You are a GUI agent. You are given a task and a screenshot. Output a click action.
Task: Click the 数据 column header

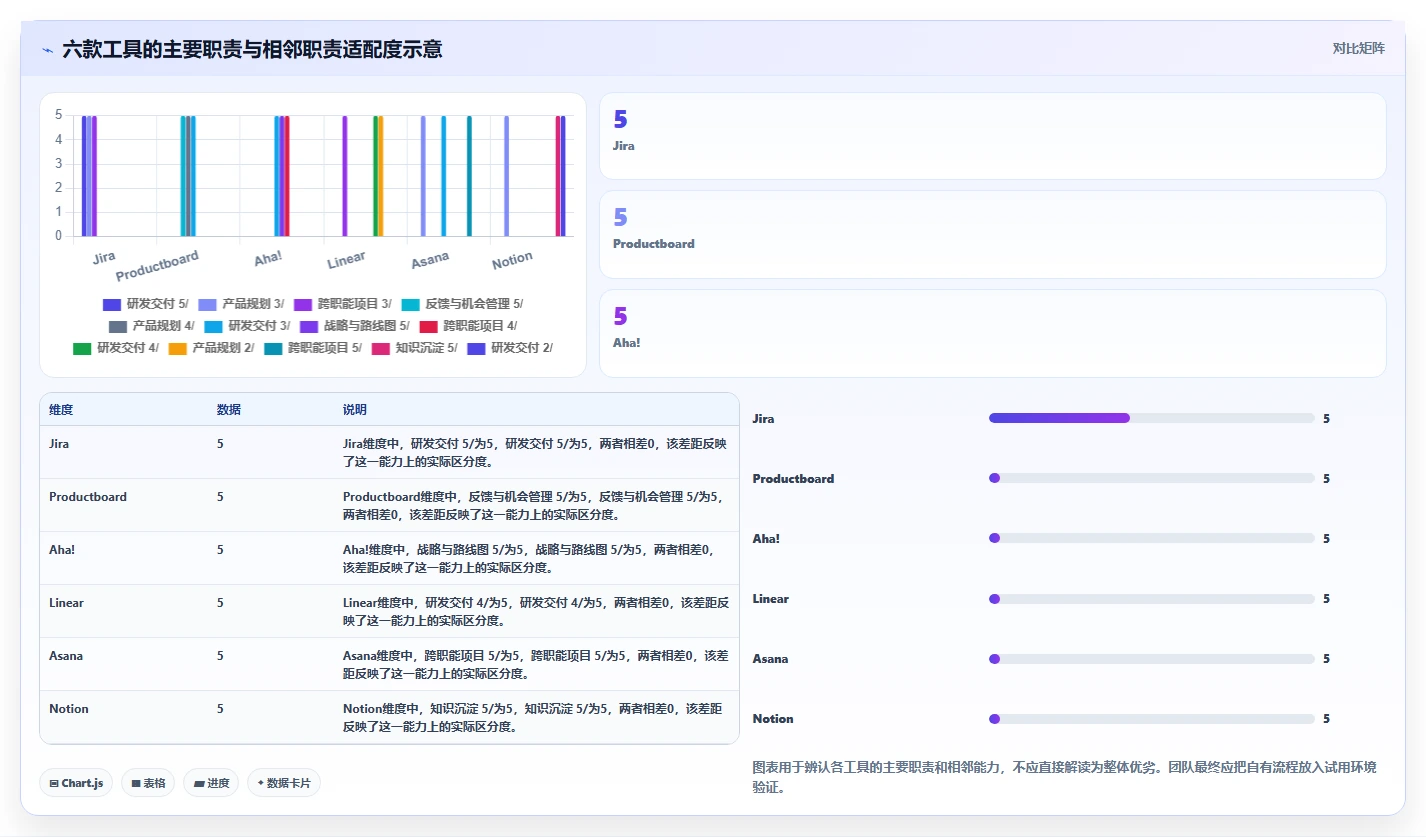click(x=228, y=410)
